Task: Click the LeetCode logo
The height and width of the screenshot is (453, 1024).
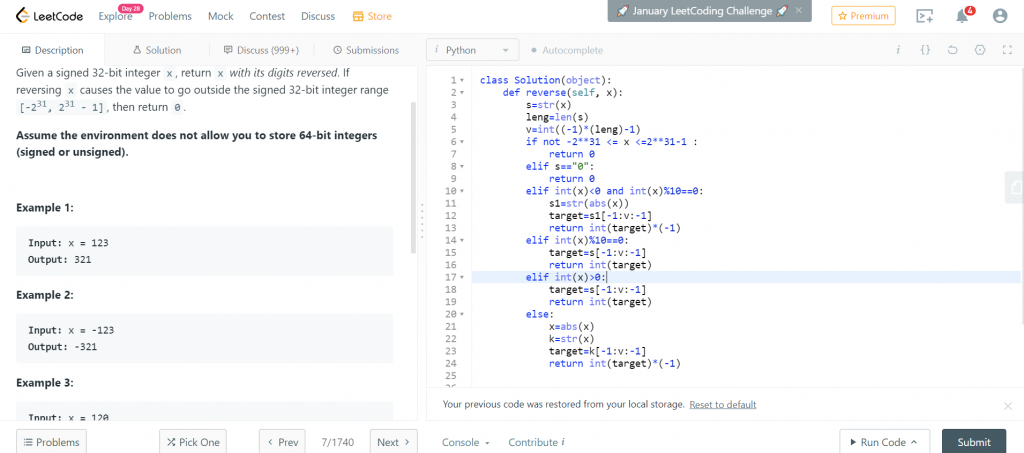Action: [49, 16]
